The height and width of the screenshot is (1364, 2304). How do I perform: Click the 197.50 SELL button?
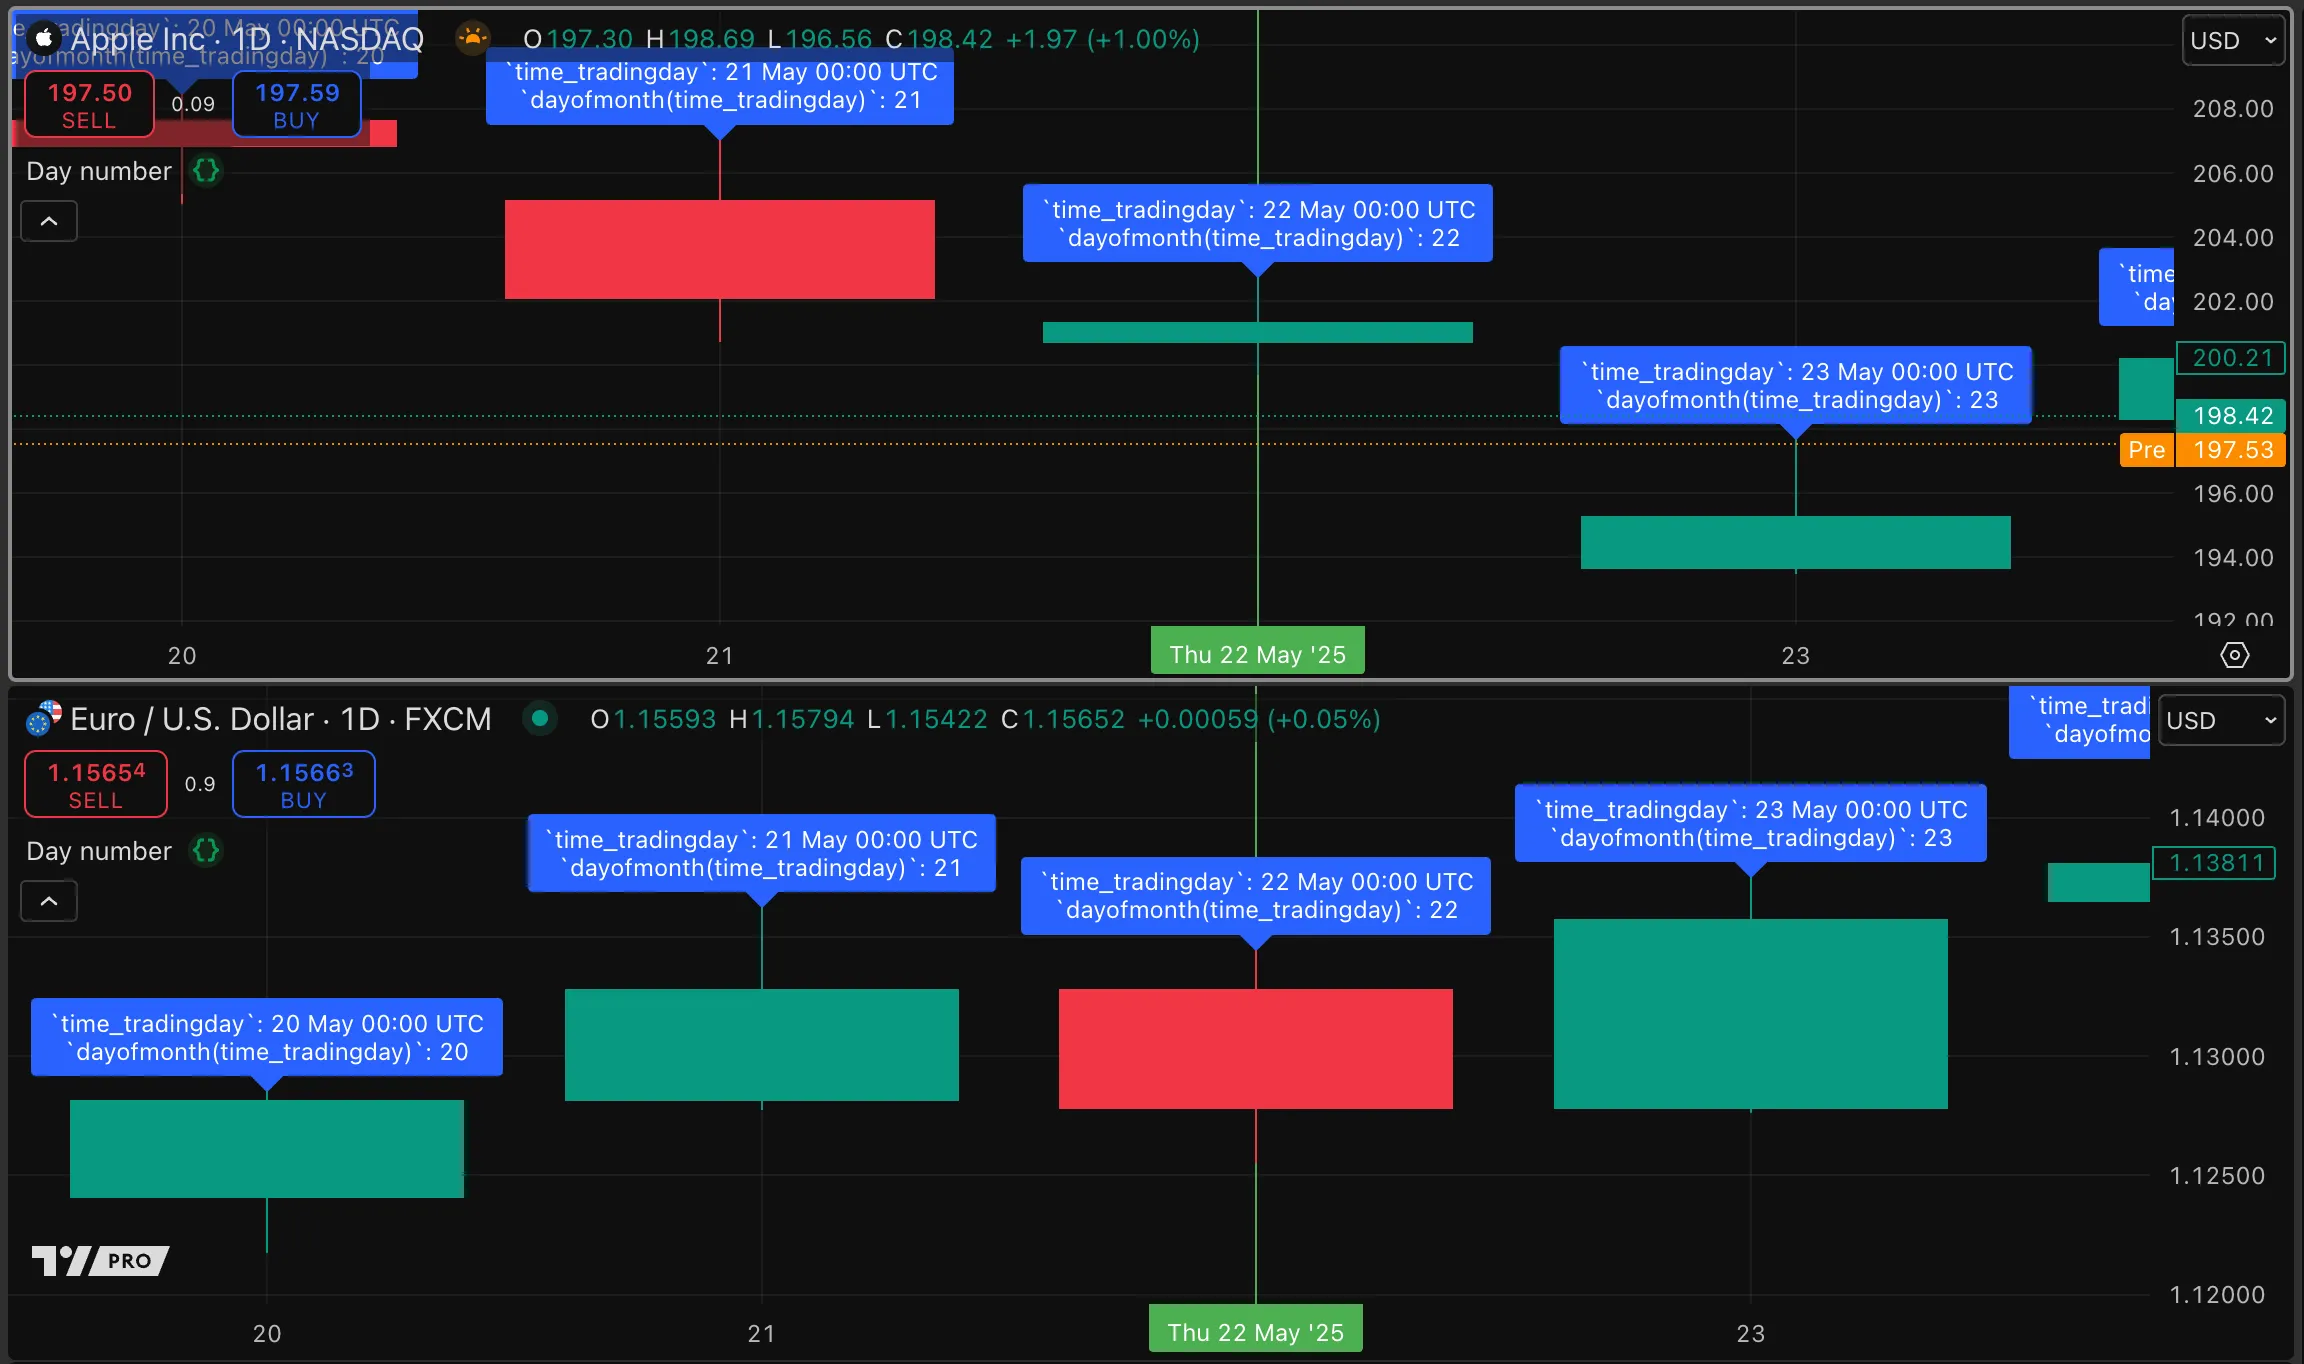pyautogui.click(x=89, y=105)
